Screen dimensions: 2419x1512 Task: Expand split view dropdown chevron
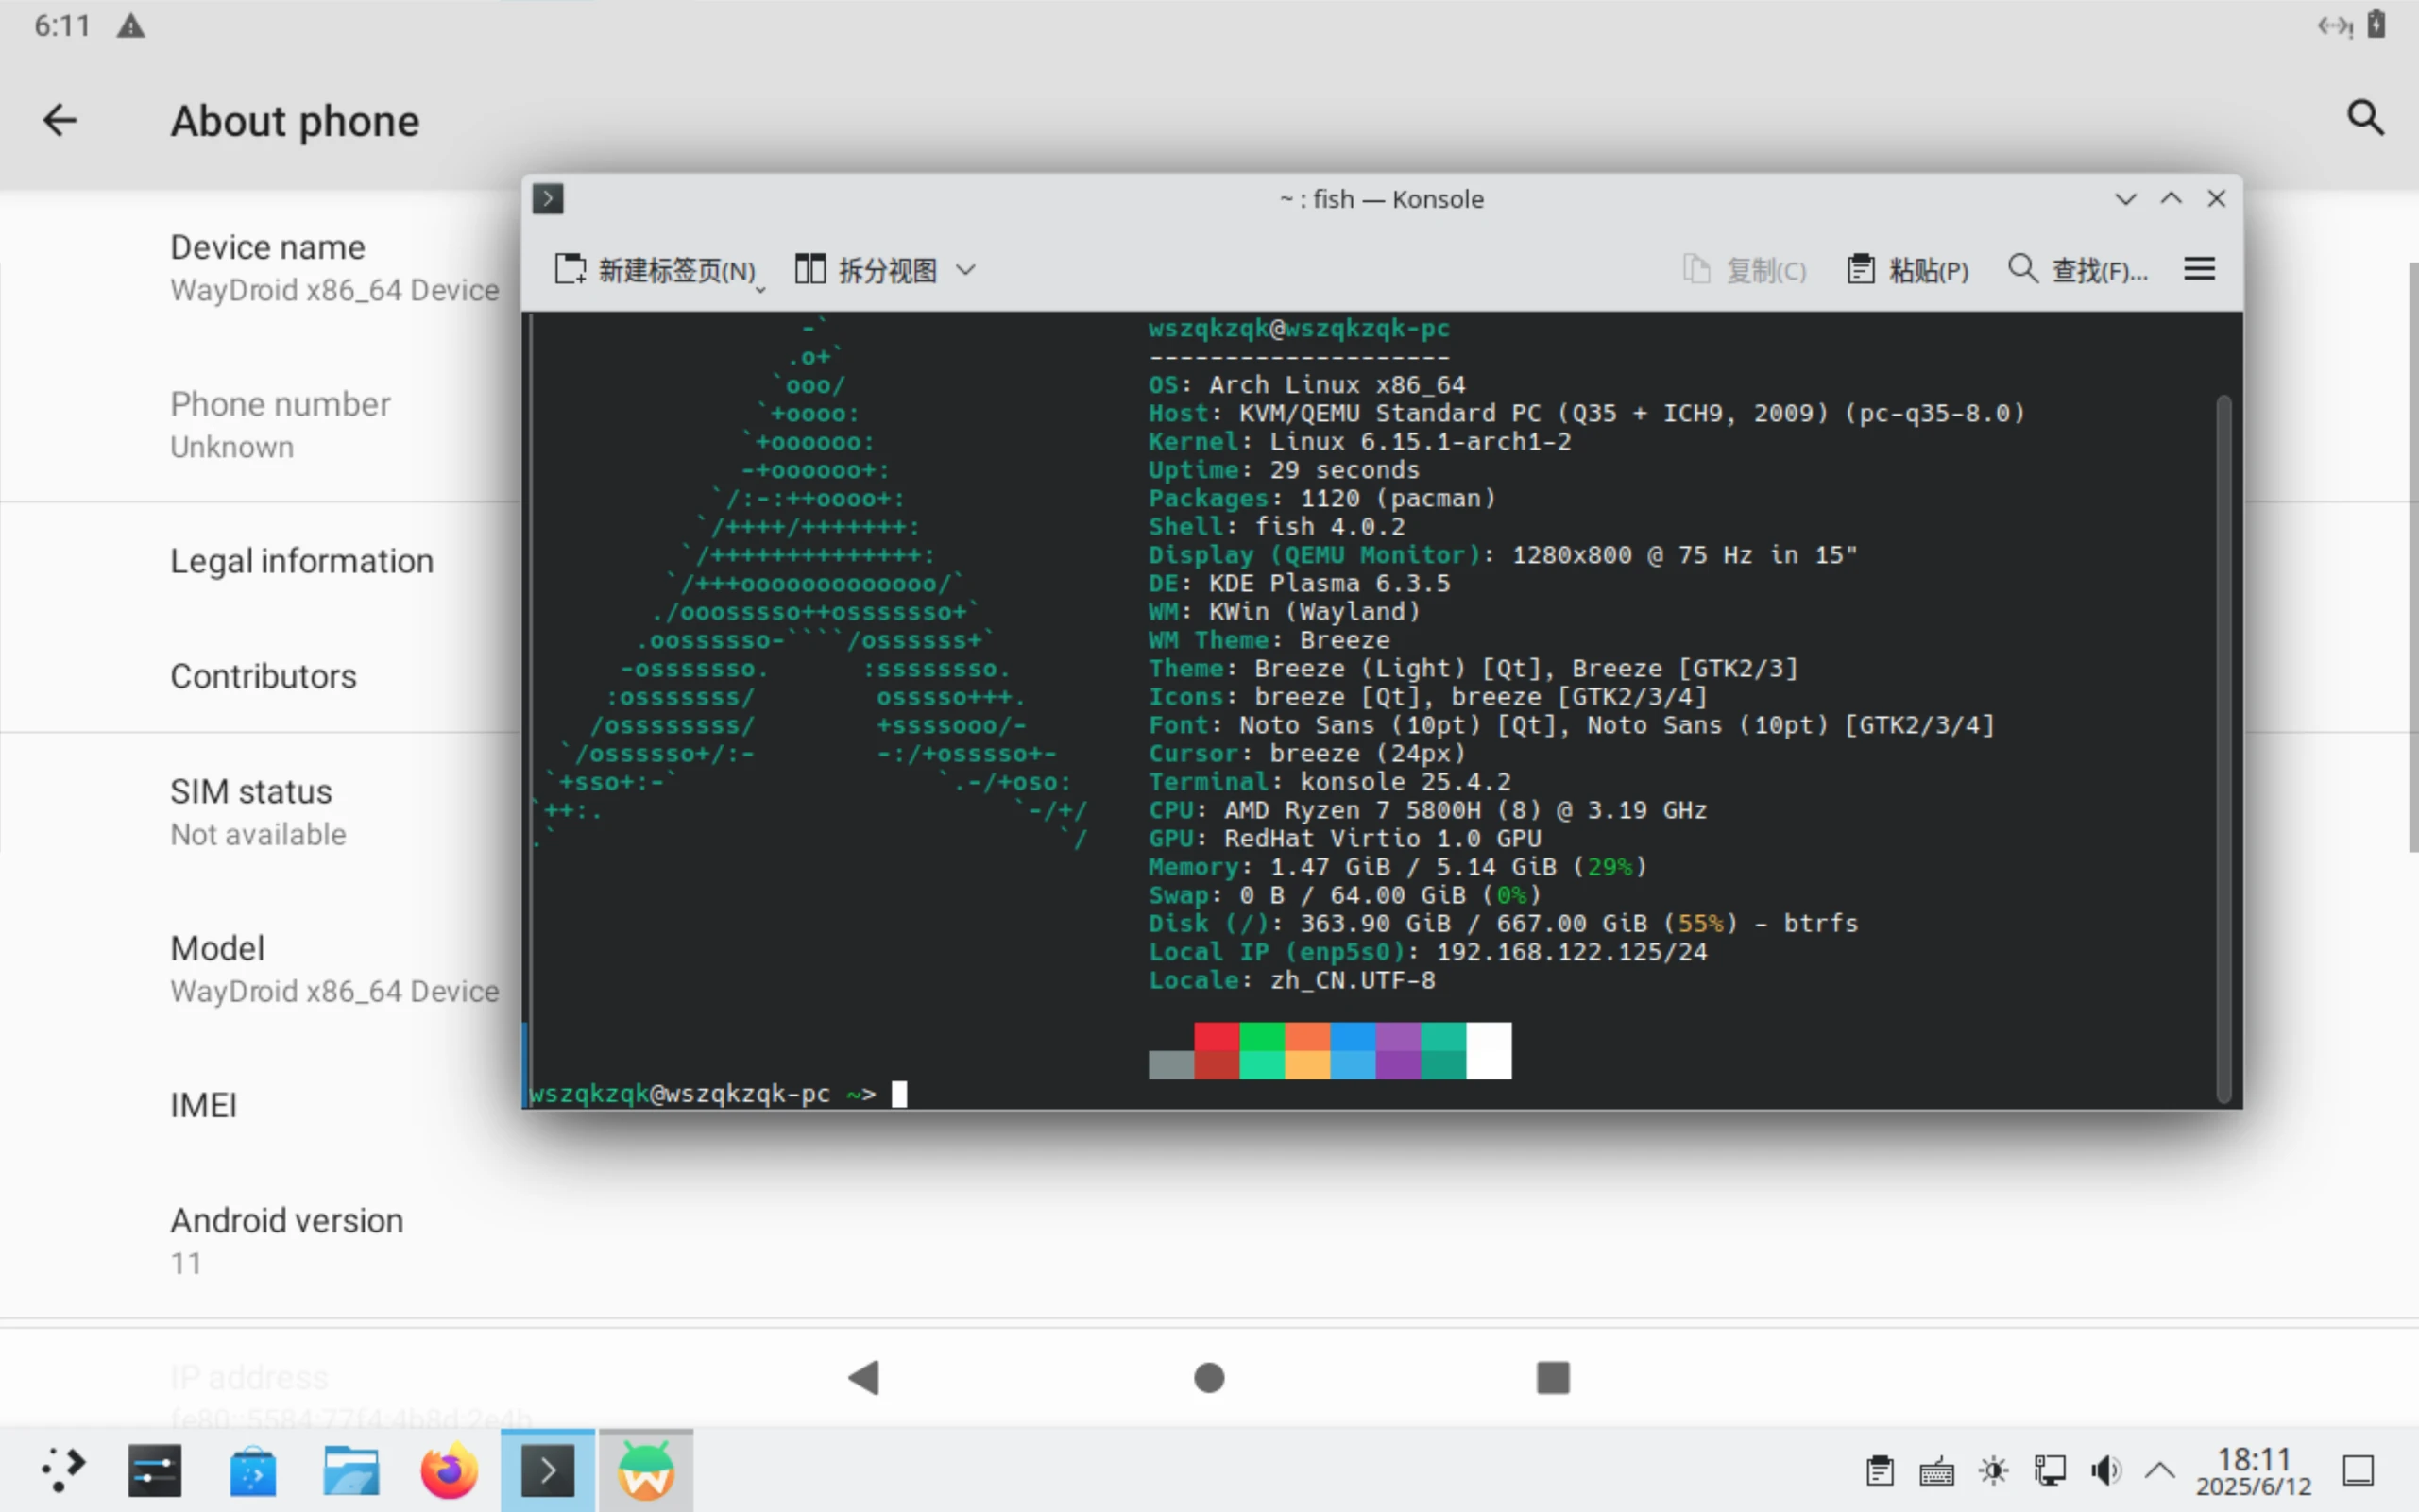[x=965, y=270]
